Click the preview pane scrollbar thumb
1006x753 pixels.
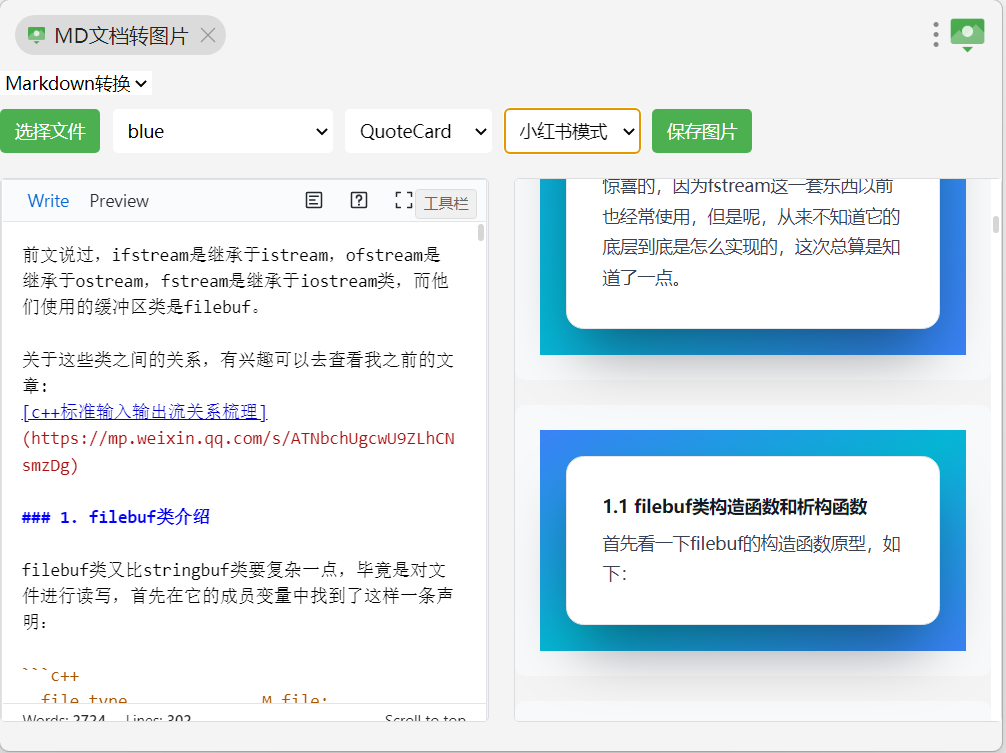pyautogui.click(x=996, y=224)
